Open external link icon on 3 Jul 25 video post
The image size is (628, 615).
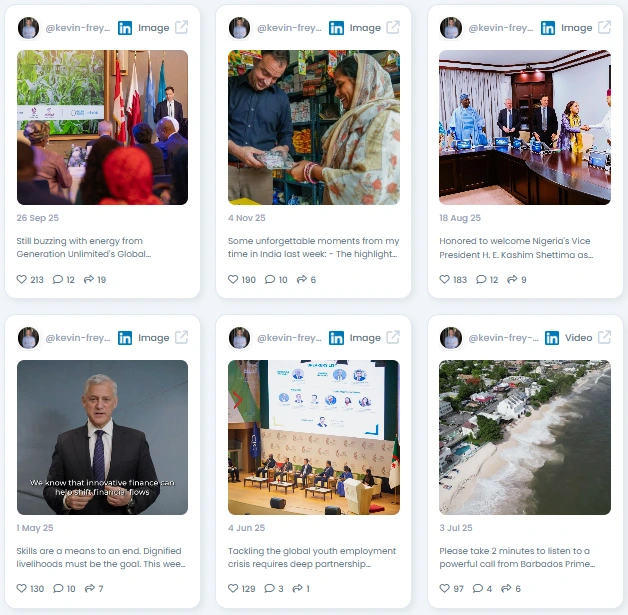coord(604,338)
